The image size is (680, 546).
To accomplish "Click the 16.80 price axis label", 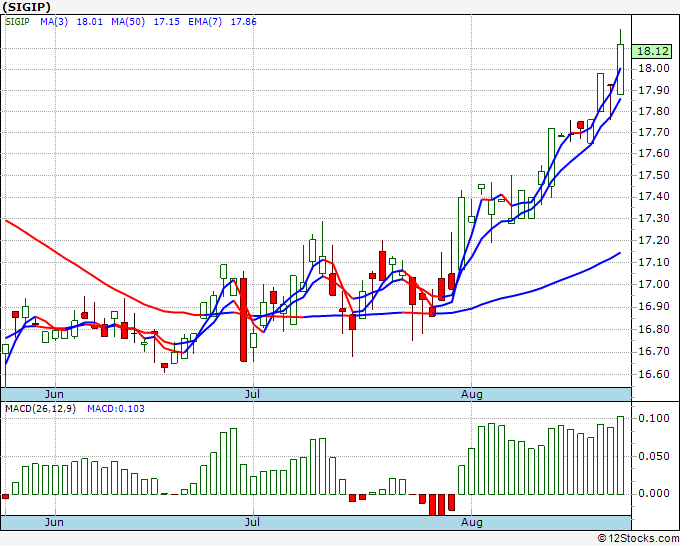I will click(x=654, y=329).
